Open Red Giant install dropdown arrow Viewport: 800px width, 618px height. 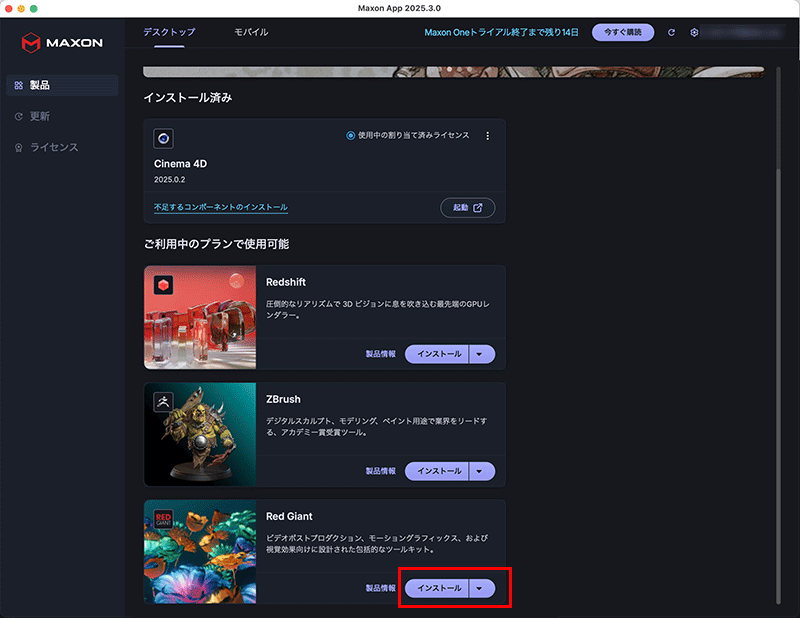pos(481,588)
